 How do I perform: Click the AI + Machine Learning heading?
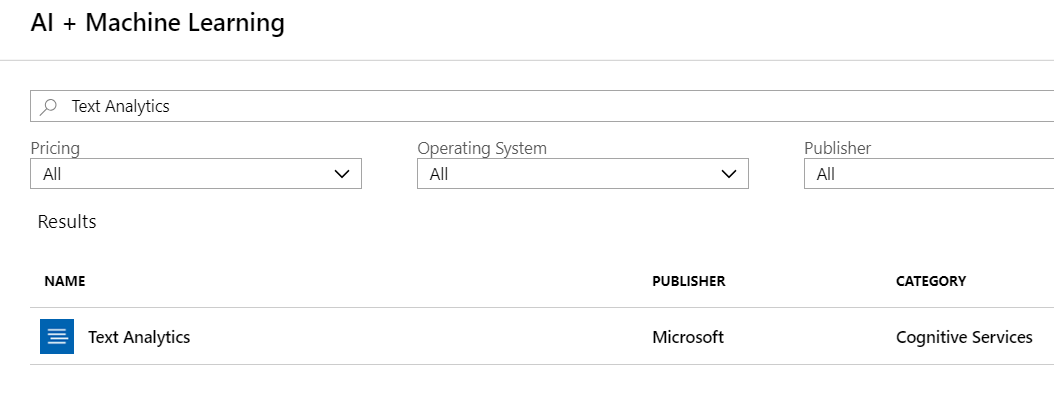[x=158, y=23]
